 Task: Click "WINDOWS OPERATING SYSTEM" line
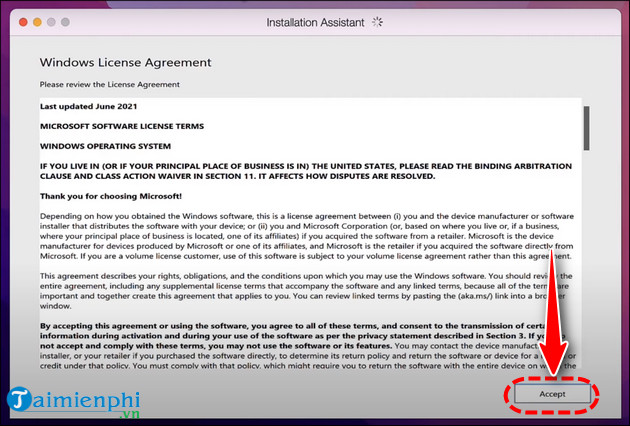(105, 146)
